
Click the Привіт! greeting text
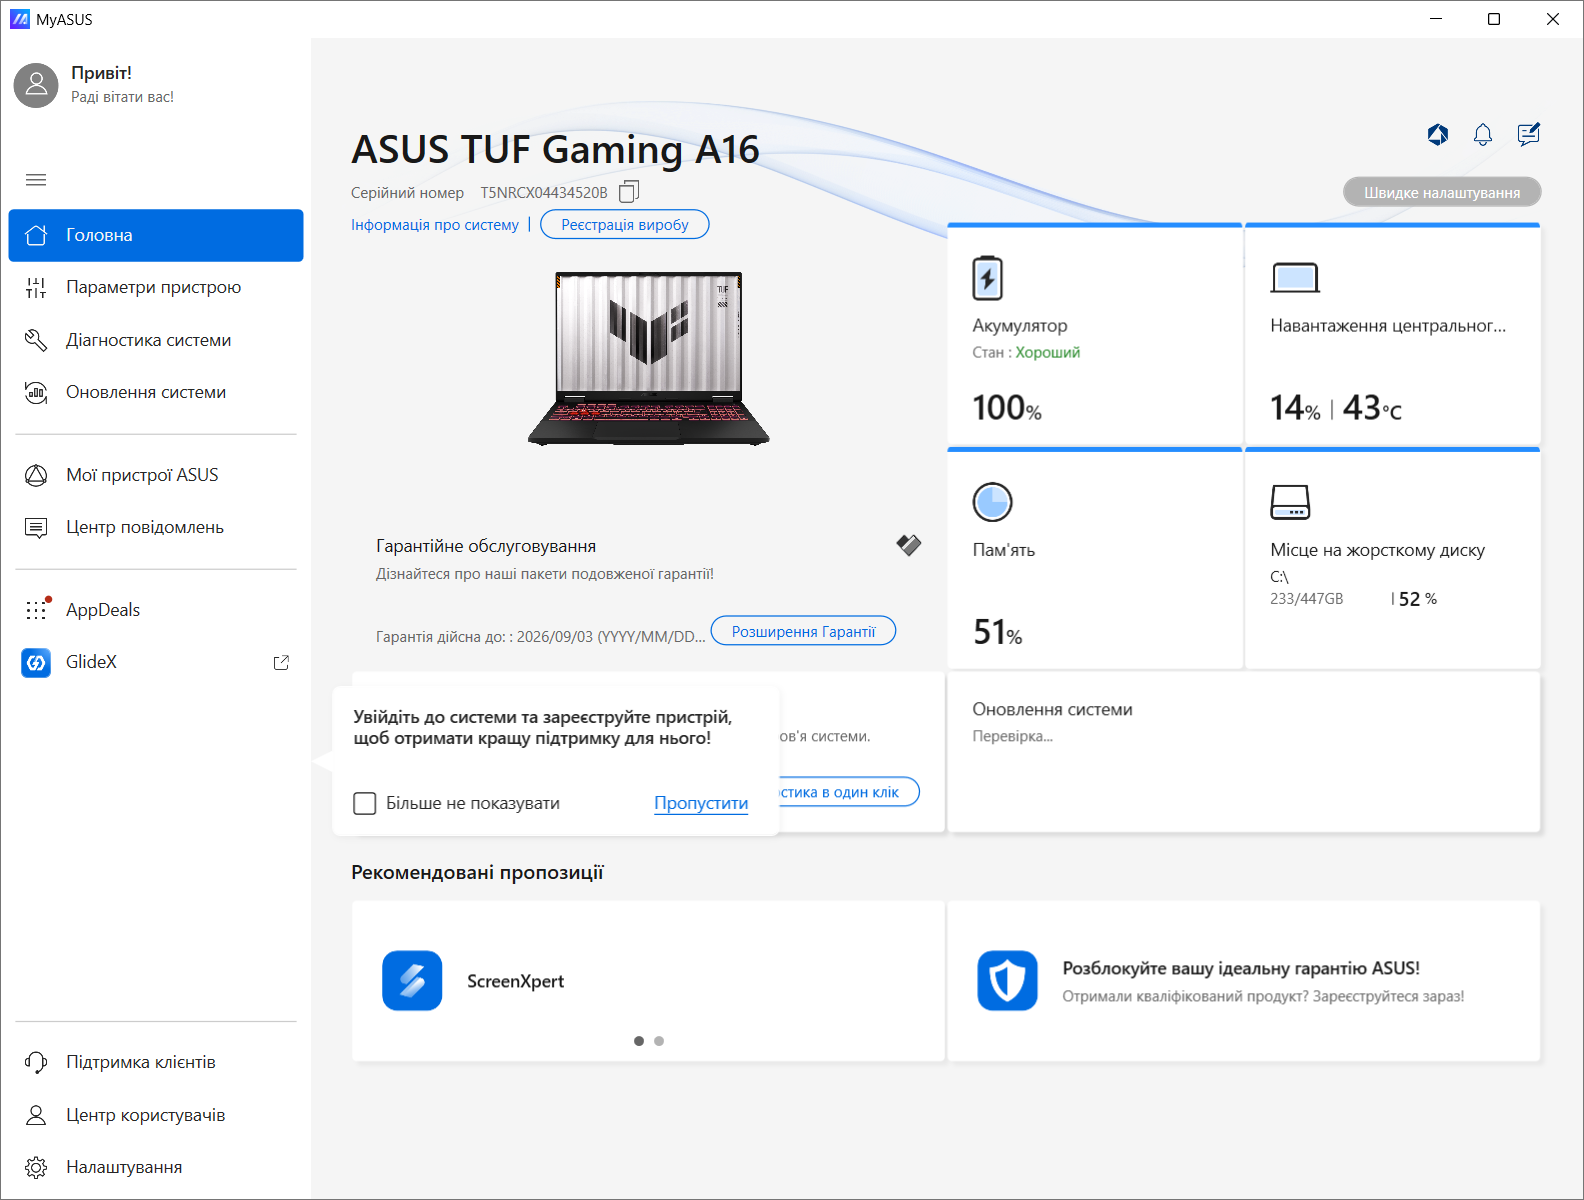[x=101, y=73]
